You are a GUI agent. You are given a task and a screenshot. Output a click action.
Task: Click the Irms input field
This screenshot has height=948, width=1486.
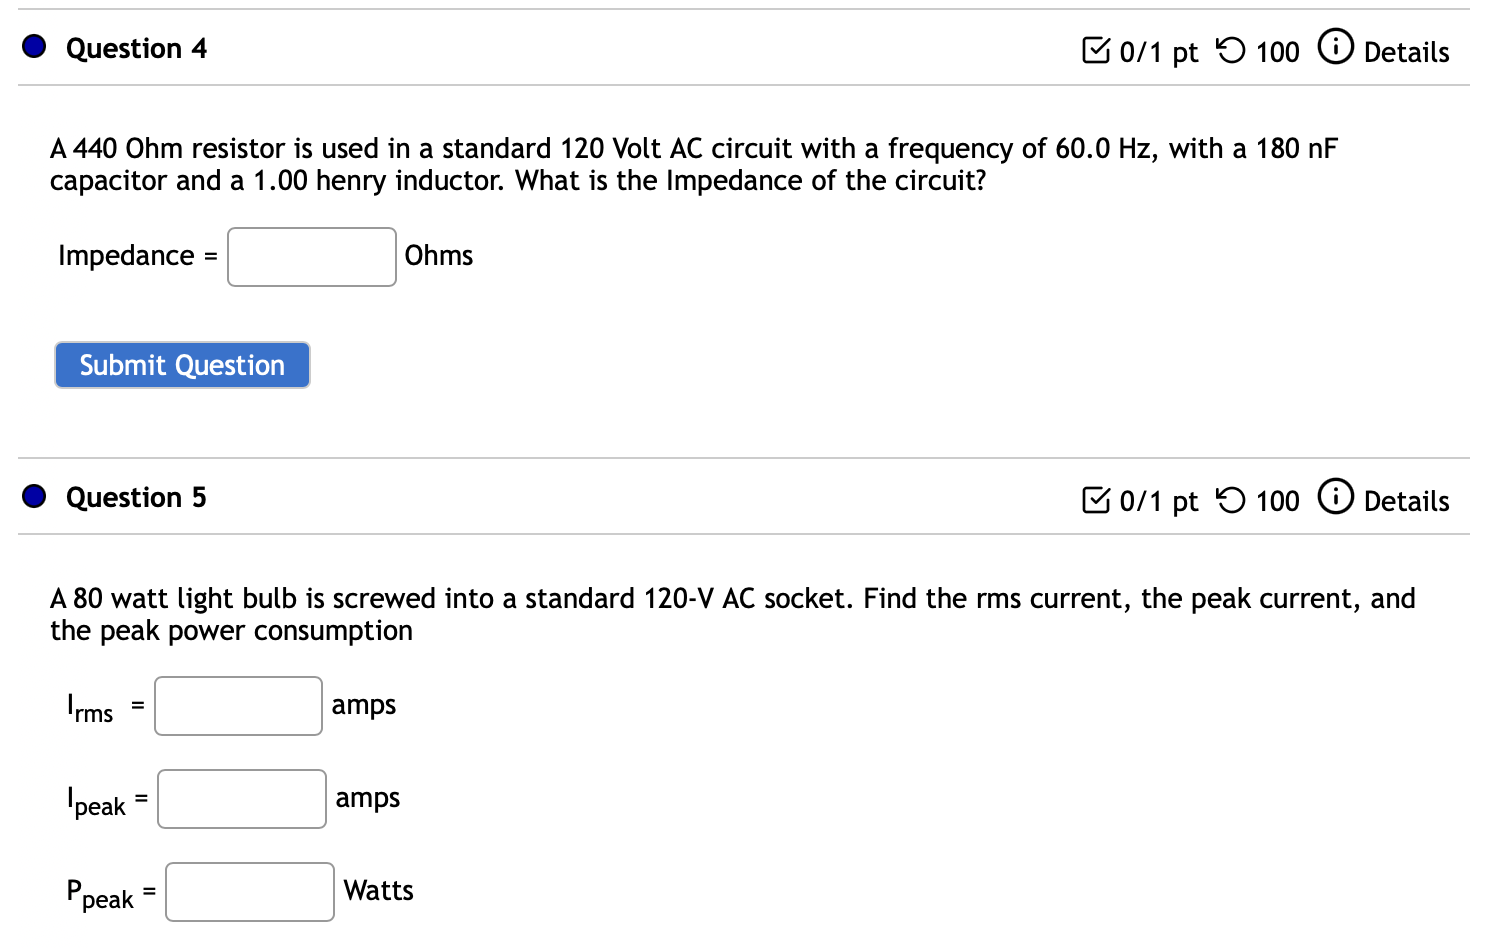(238, 706)
